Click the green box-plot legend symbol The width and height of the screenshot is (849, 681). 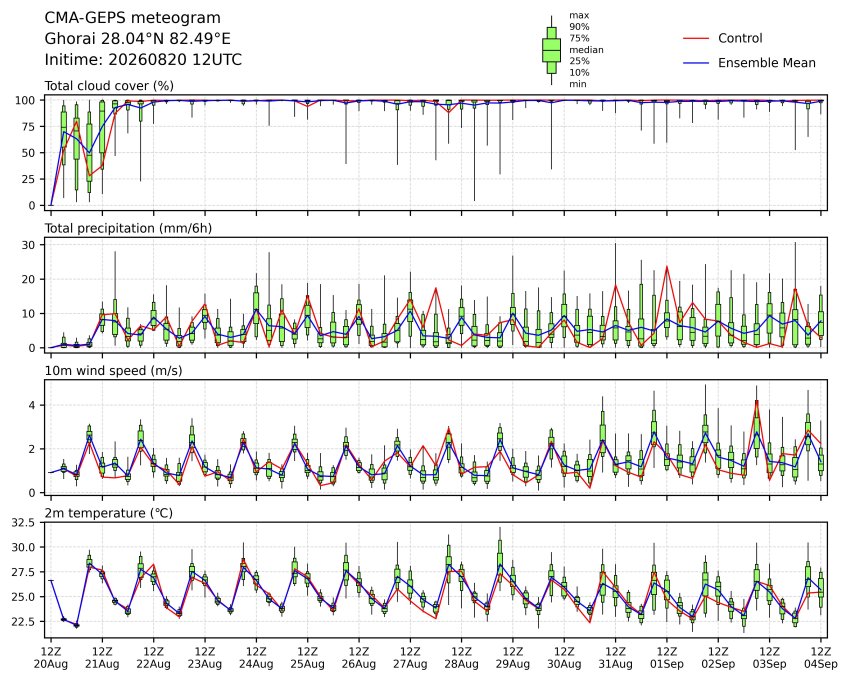pyautogui.click(x=551, y=50)
